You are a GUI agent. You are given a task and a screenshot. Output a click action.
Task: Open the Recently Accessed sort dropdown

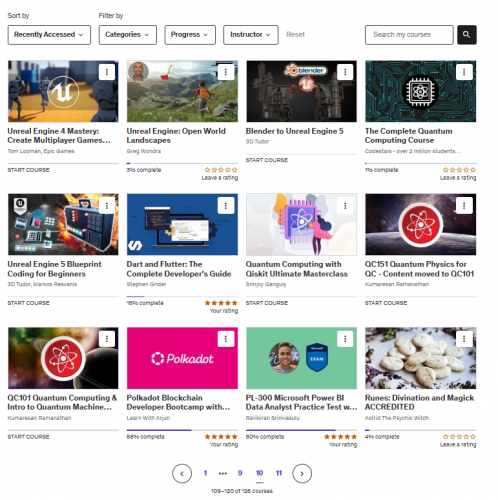[x=49, y=35]
